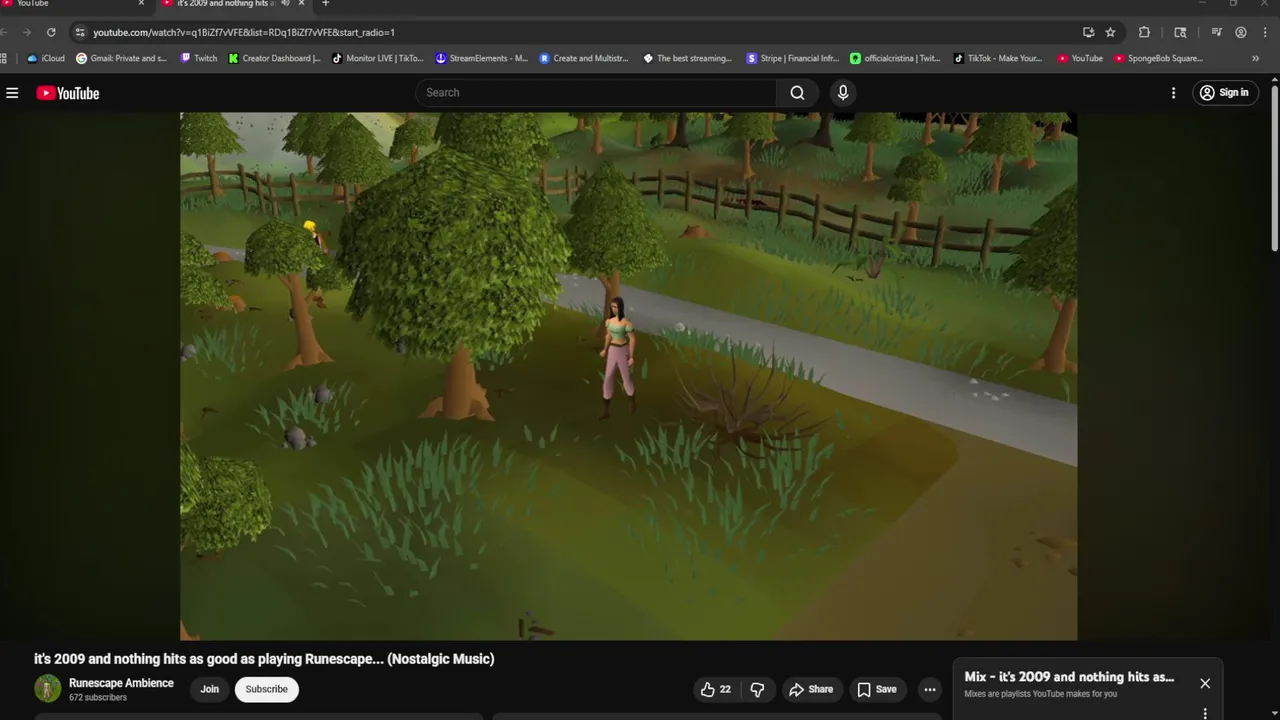
Task: Open Create and Multistream bookmark
Action: (x=584, y=58)
